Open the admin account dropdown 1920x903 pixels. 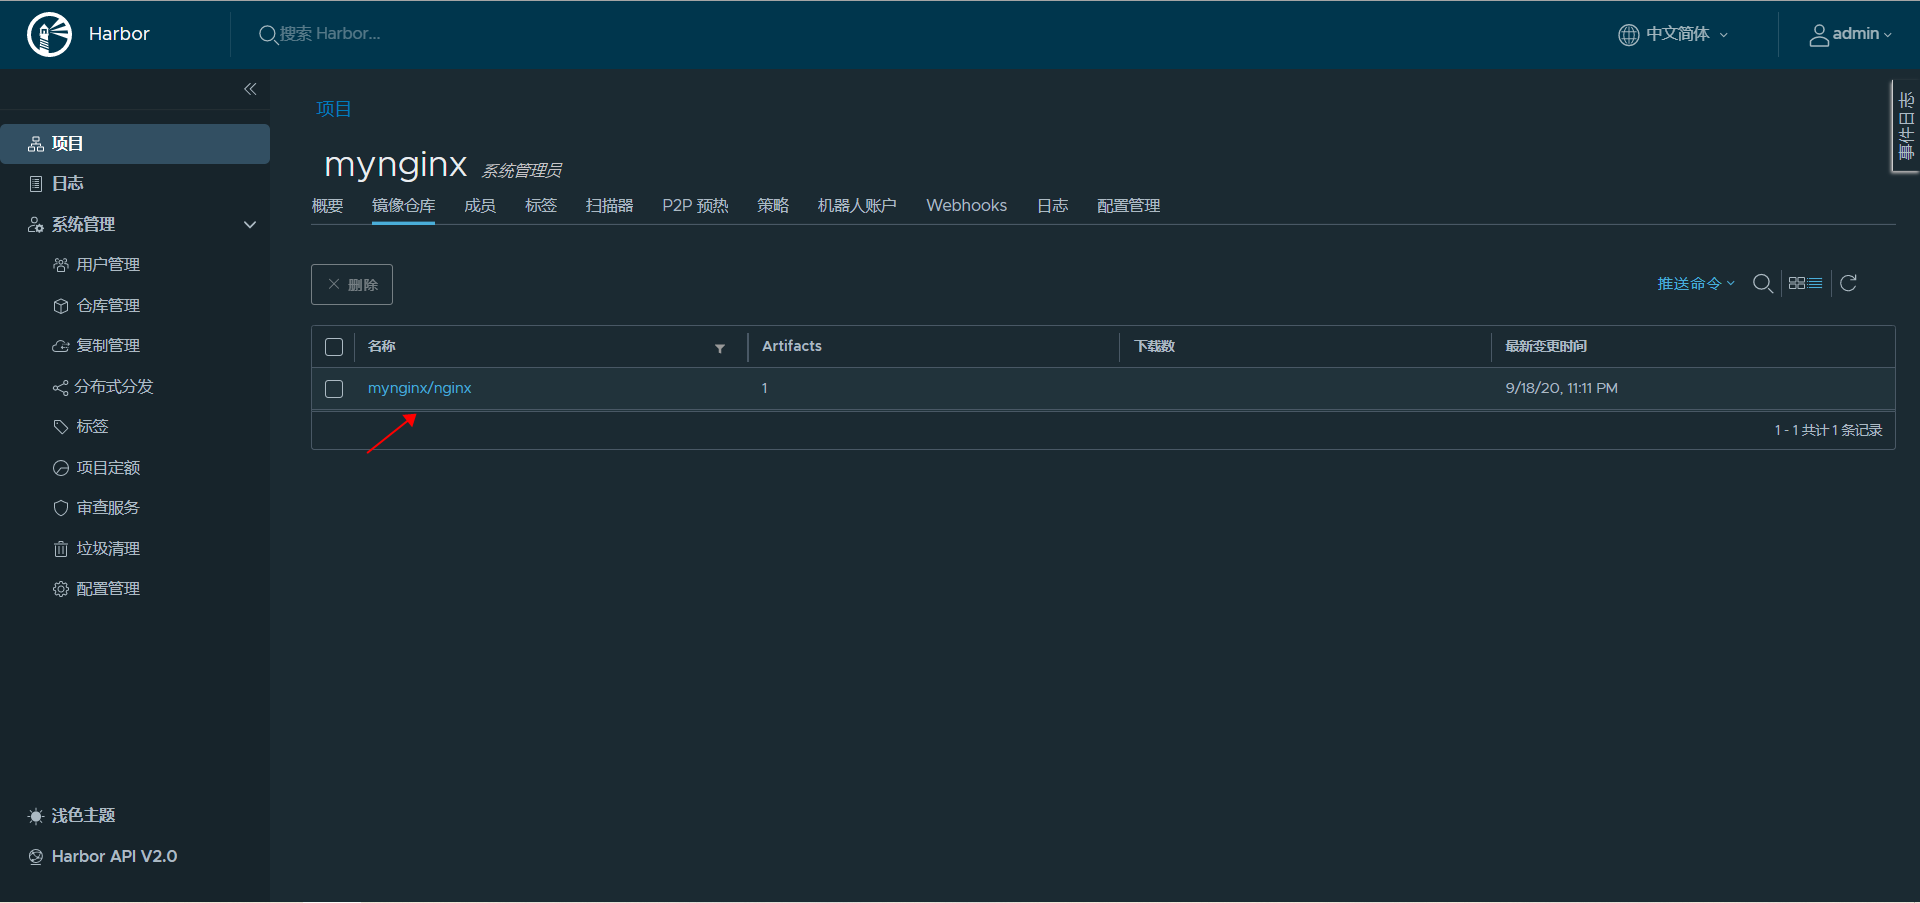click(1851, 34)
